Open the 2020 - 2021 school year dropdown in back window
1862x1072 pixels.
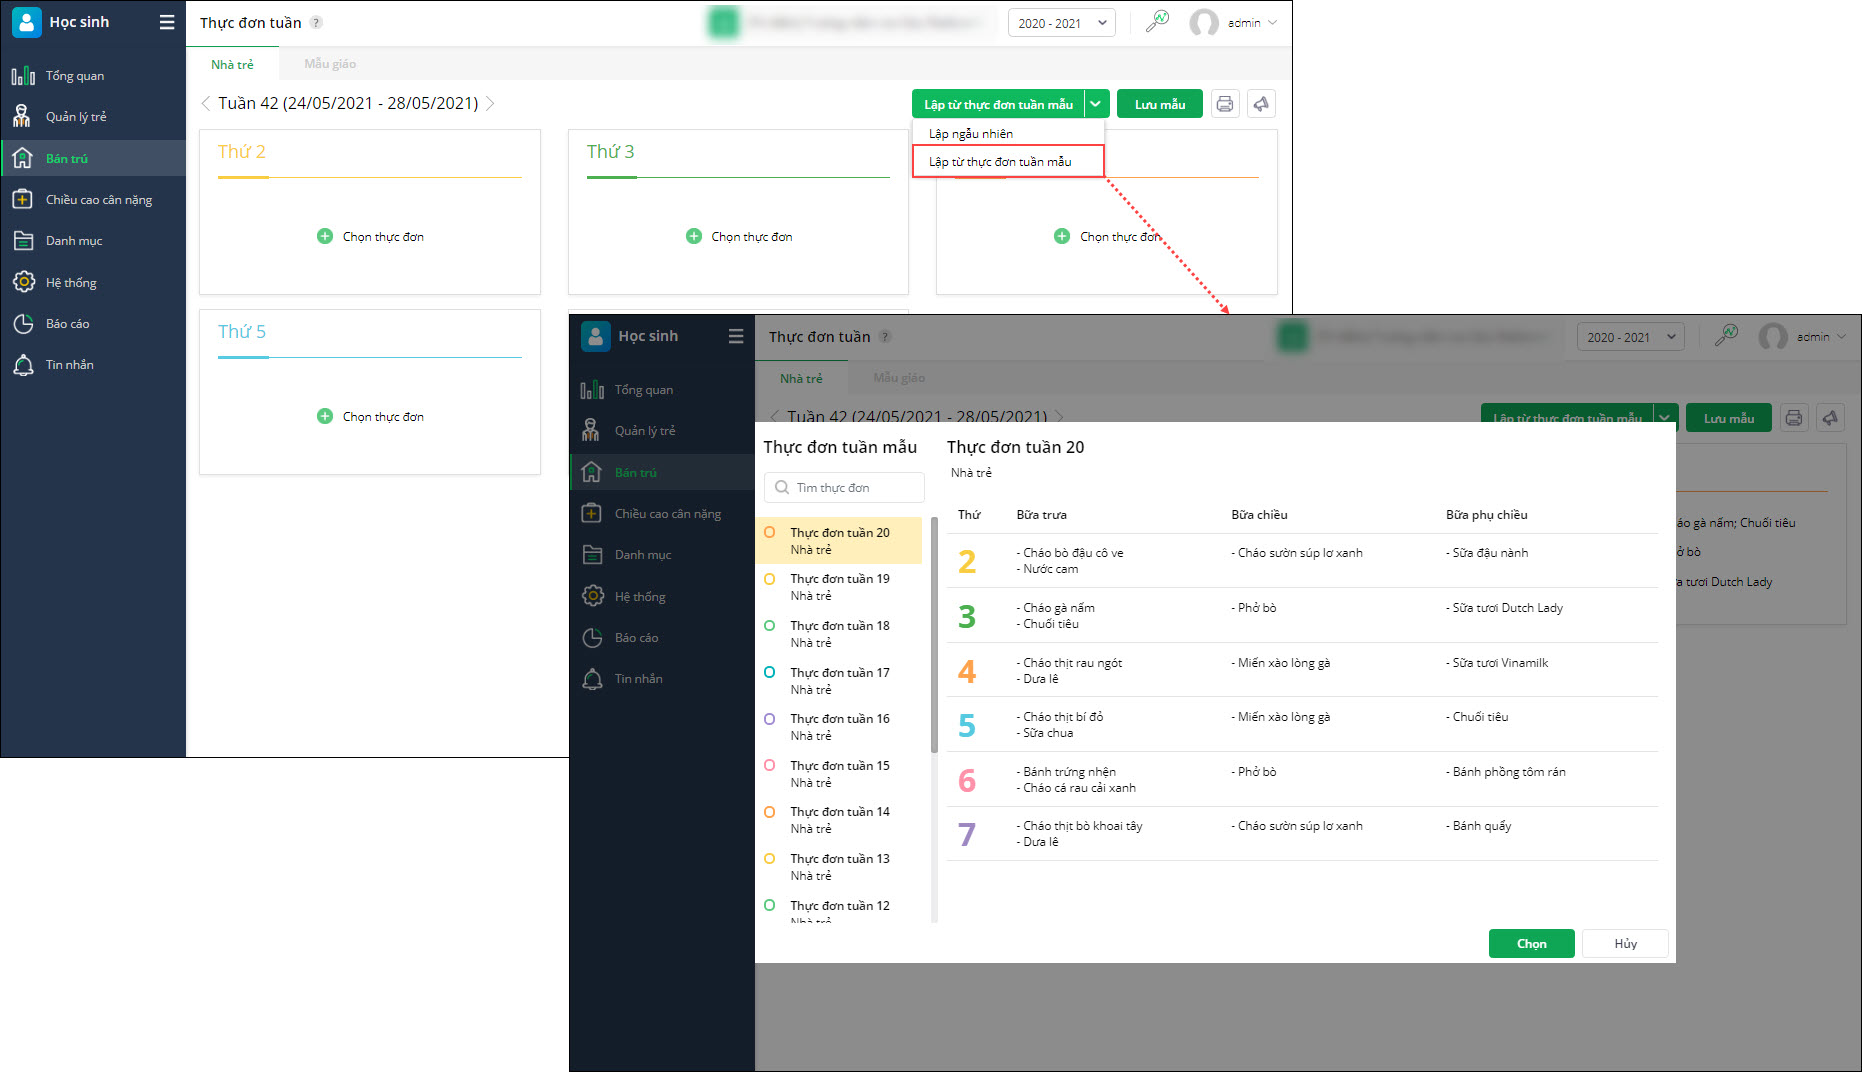[1062, 23]
